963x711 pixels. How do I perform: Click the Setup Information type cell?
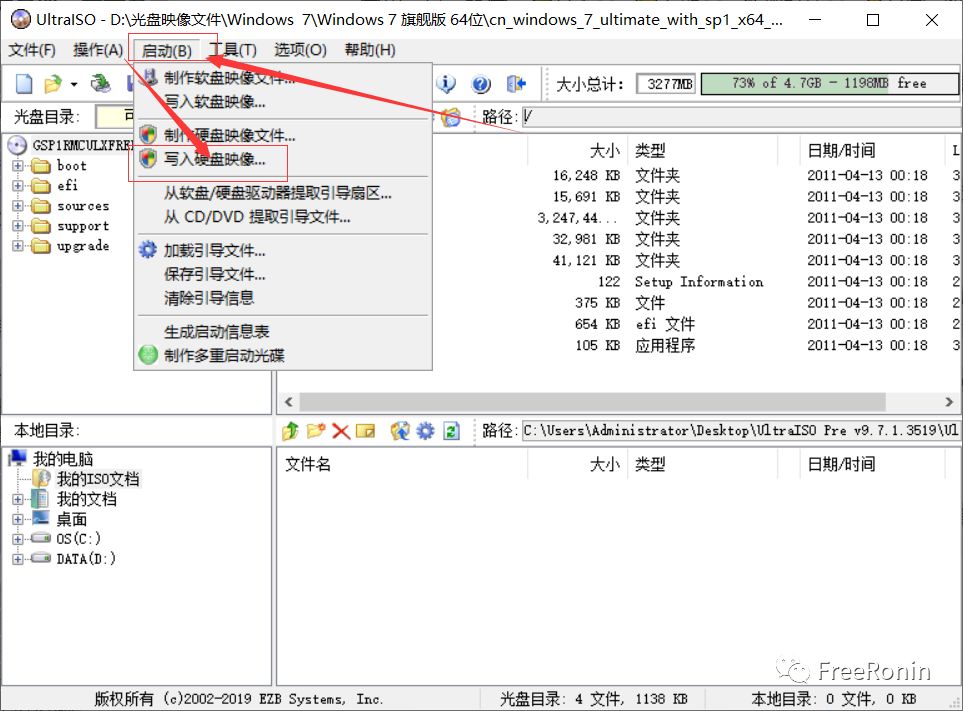coord(699,282)
